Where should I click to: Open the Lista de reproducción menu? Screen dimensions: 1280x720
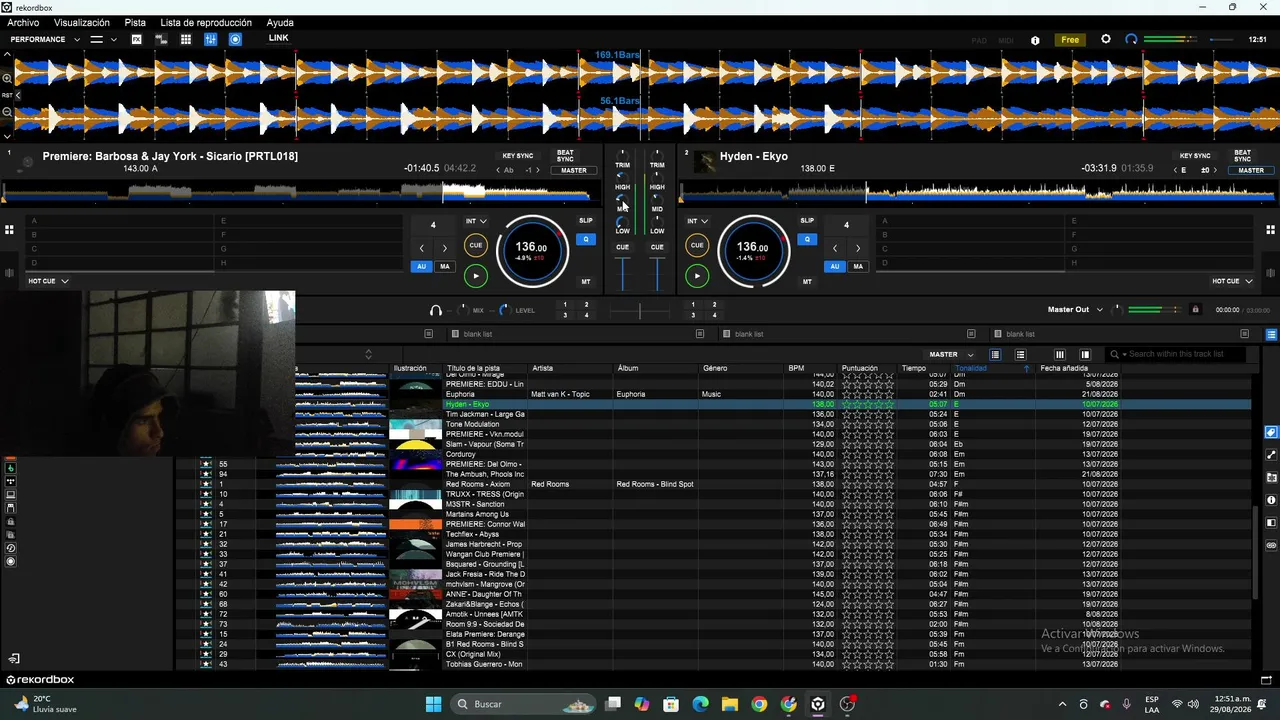(206, 22)
